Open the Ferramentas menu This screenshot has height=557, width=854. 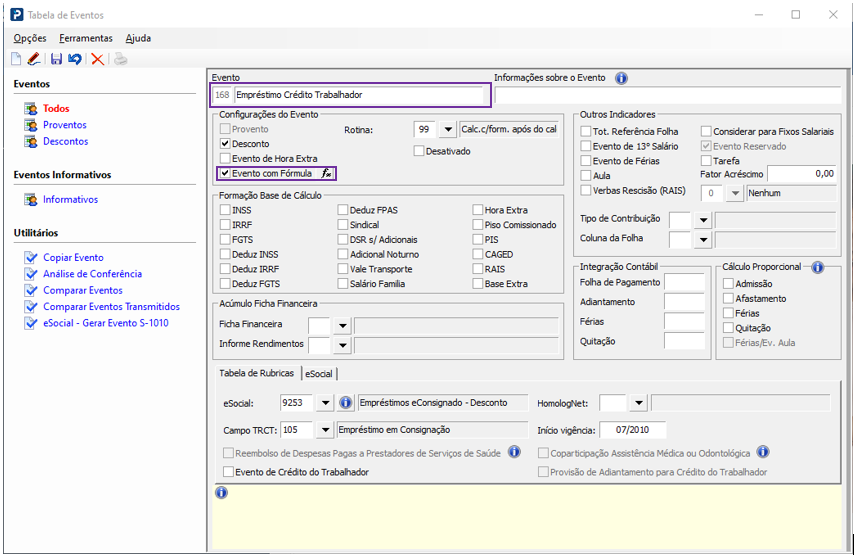(x=86, y=38)
